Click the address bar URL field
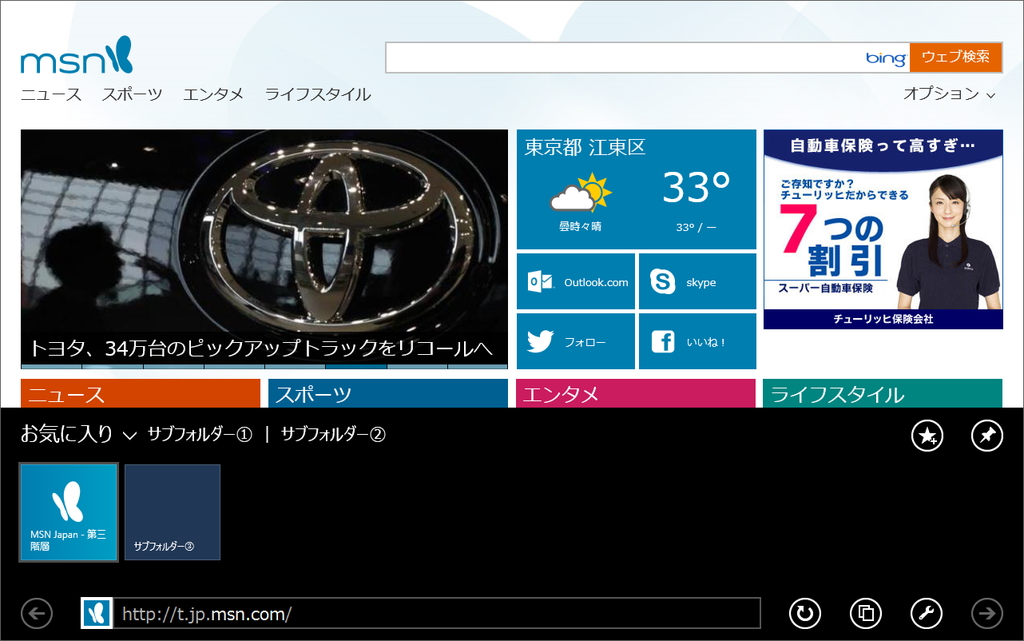The width and height of the screenshot is (1024, 641). click(420, 613)
